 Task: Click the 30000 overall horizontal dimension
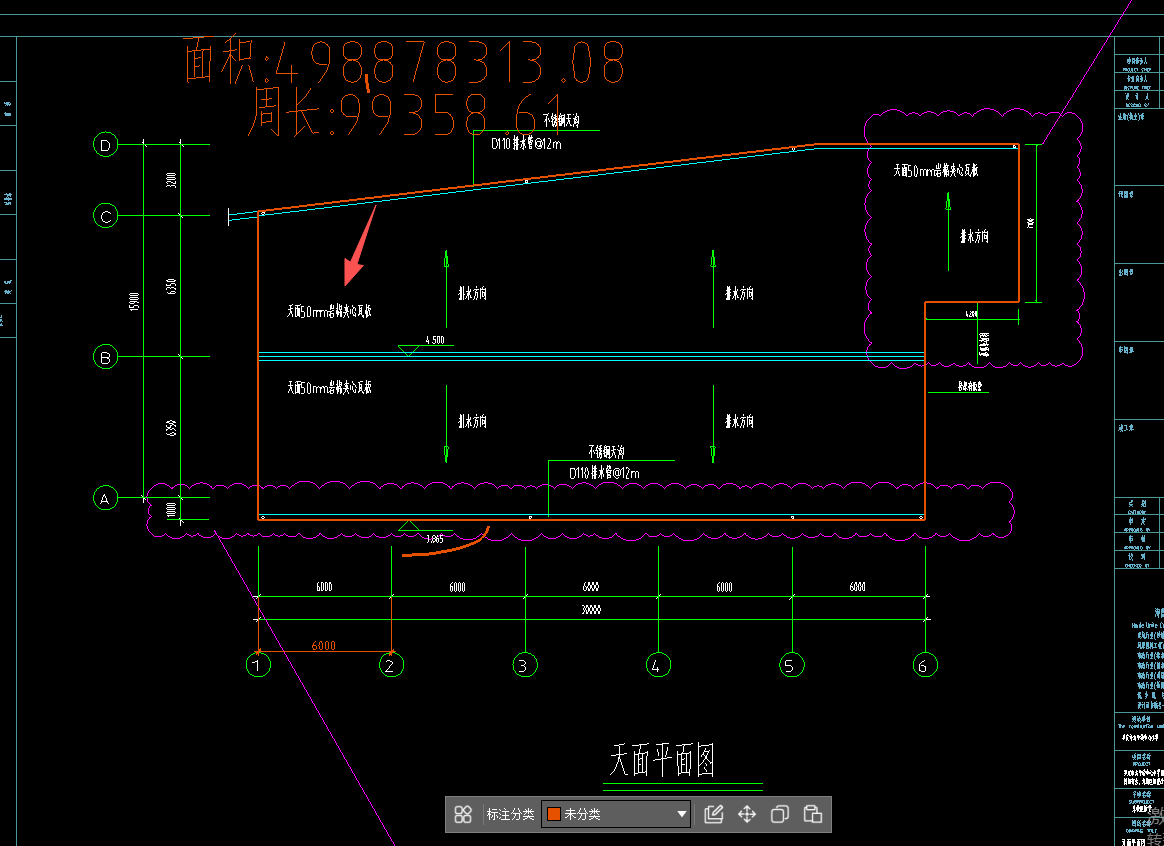pyautogui.click(x=591, y=610)
